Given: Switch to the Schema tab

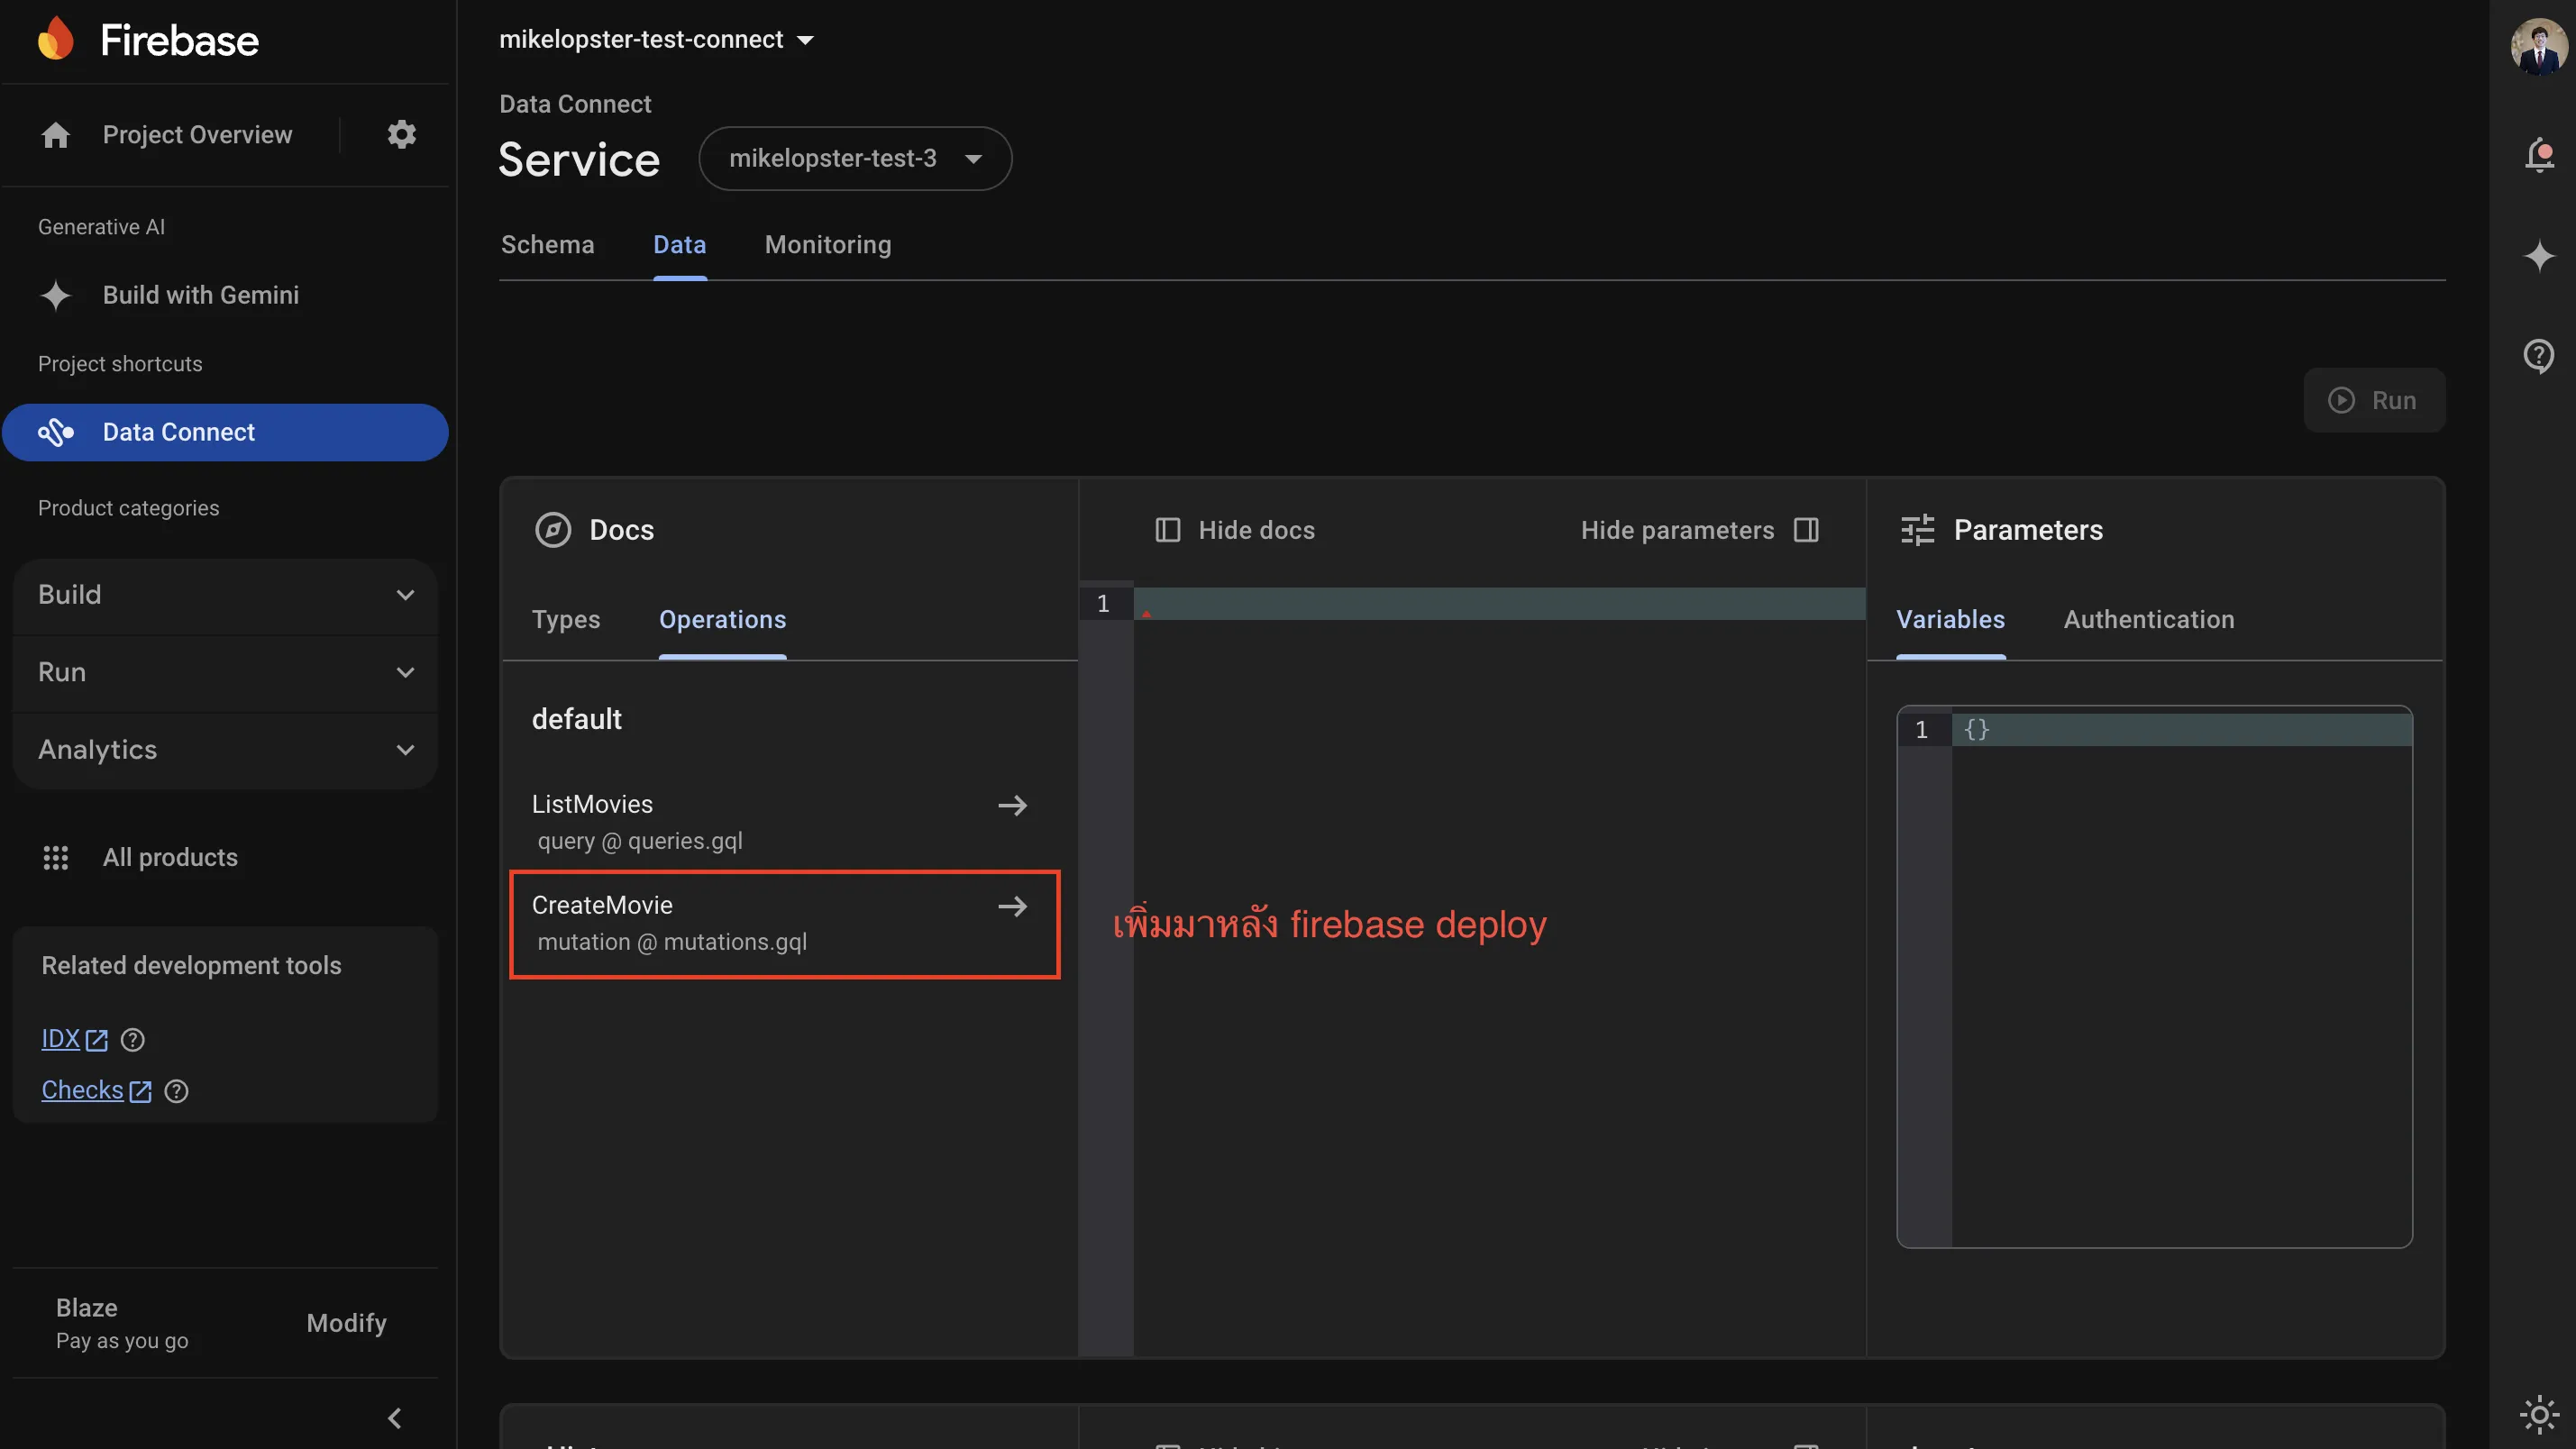Looking at the screenshot, I should (547, 245).
